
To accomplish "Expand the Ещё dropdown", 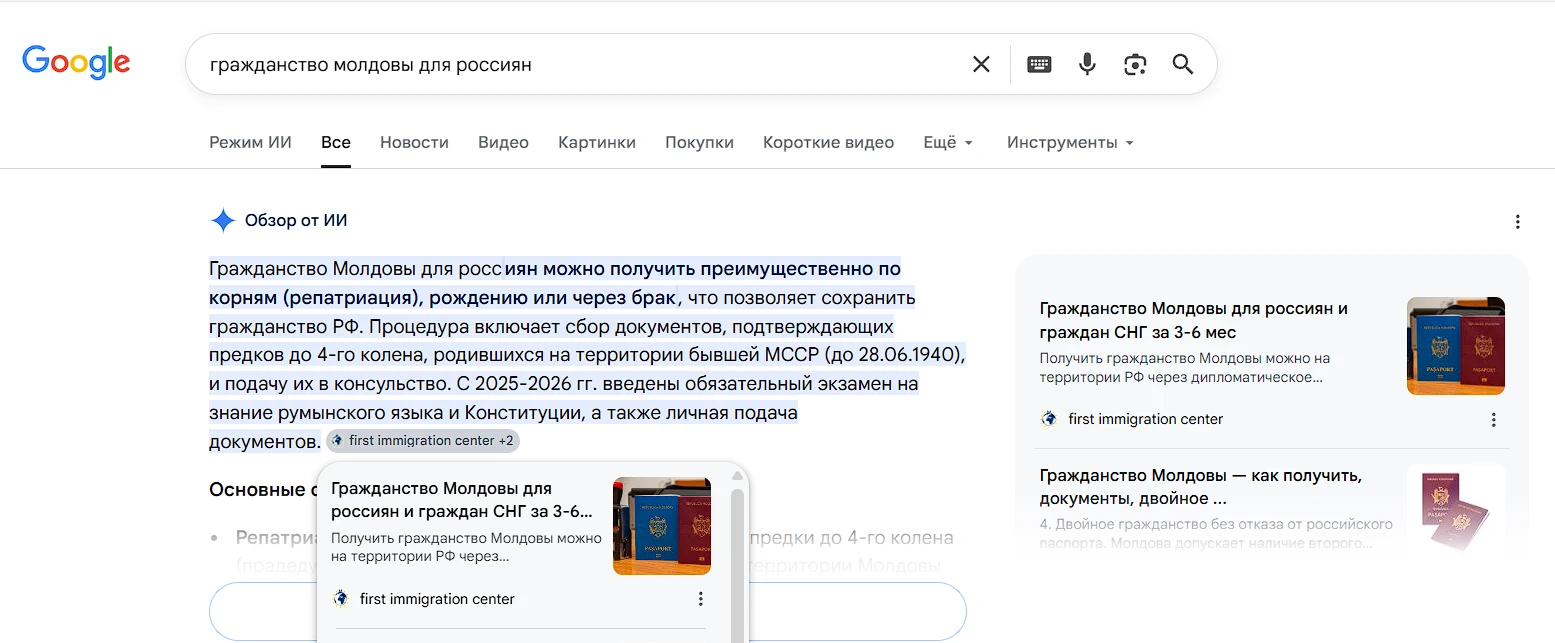I will tap(948, 142).
